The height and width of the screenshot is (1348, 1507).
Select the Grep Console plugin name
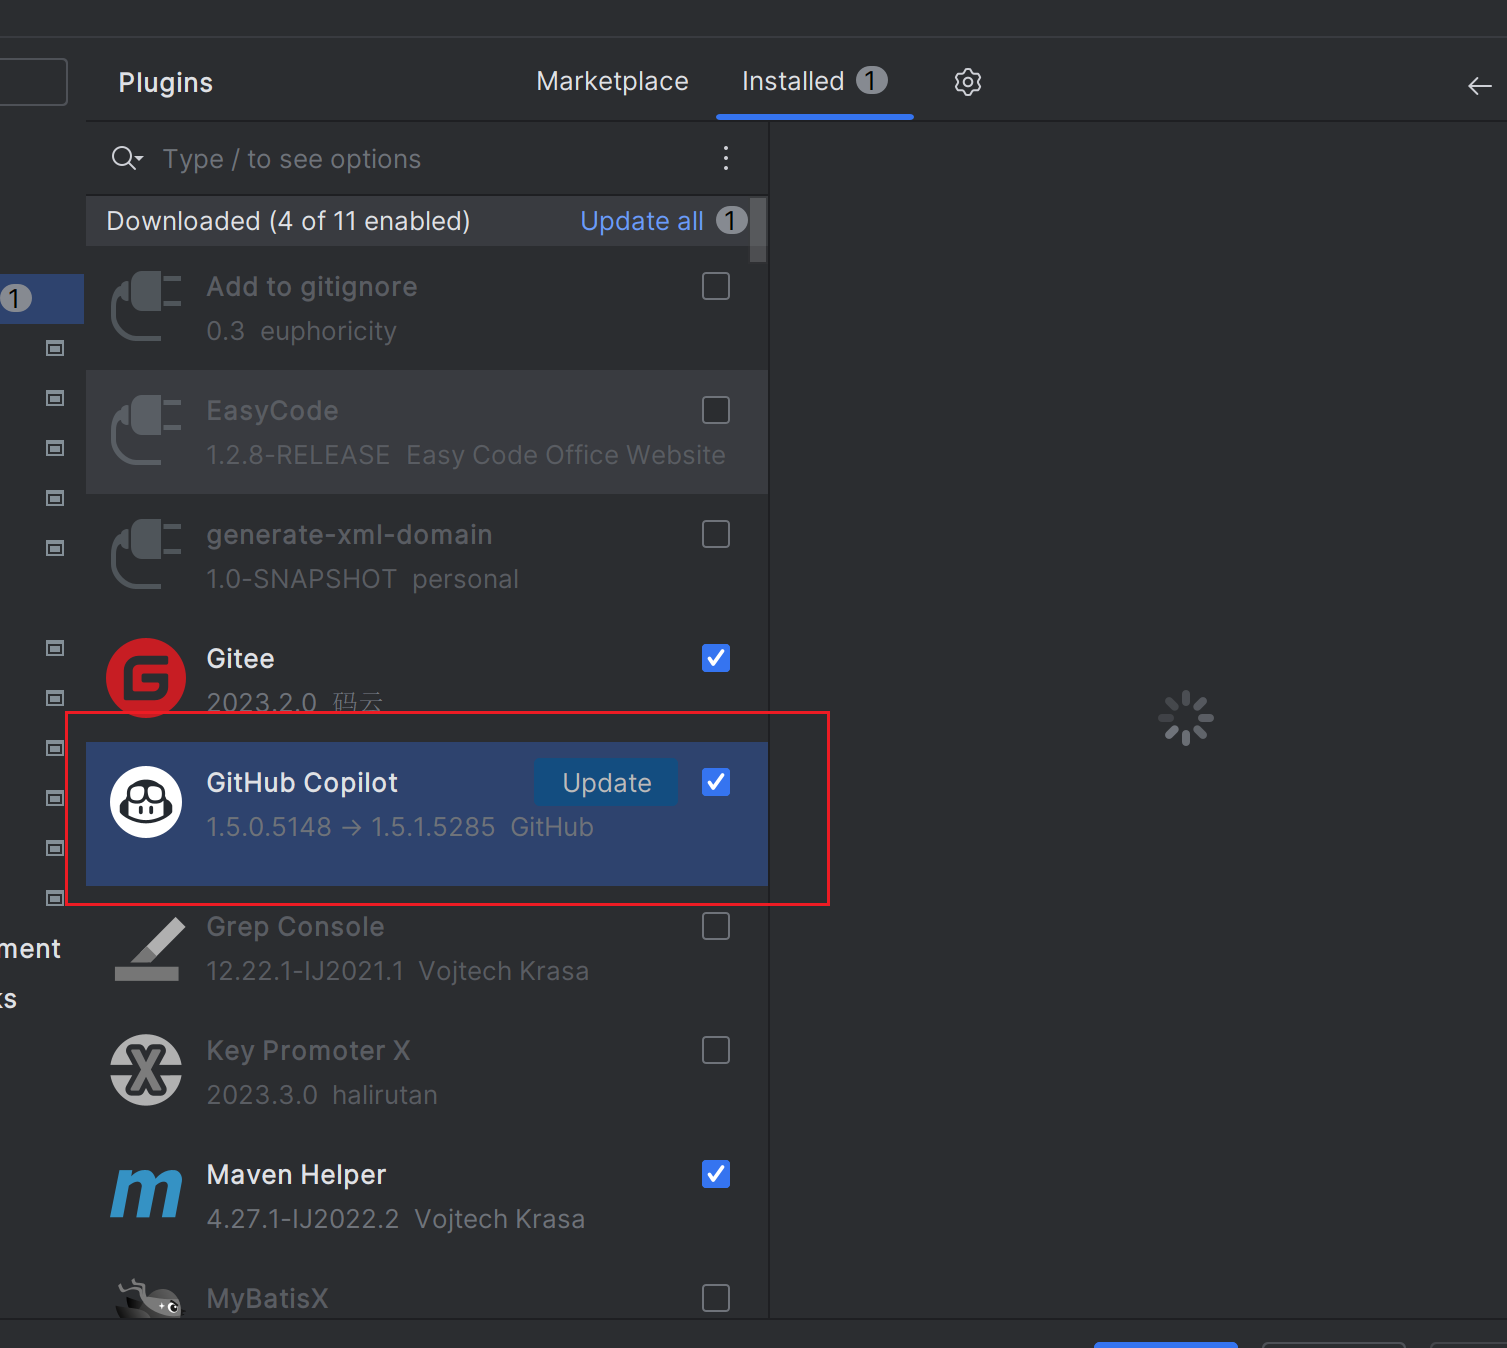click(295, 927)
